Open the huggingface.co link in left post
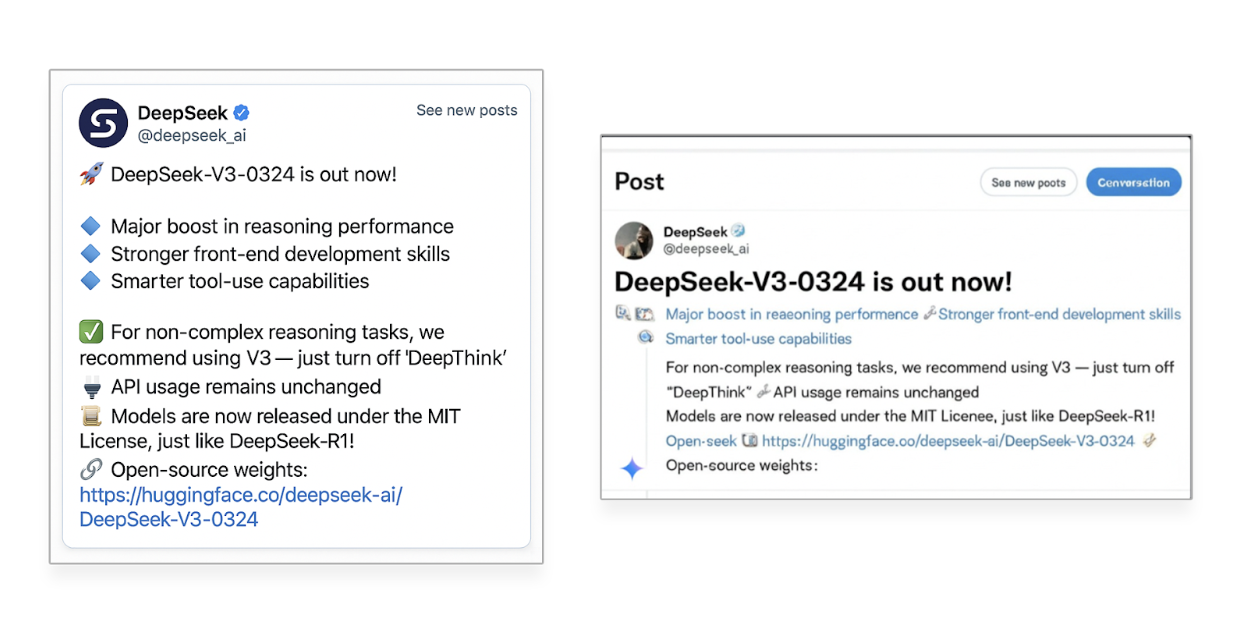The width and height of the screenshot is (1246, 622). coord(240,506)
